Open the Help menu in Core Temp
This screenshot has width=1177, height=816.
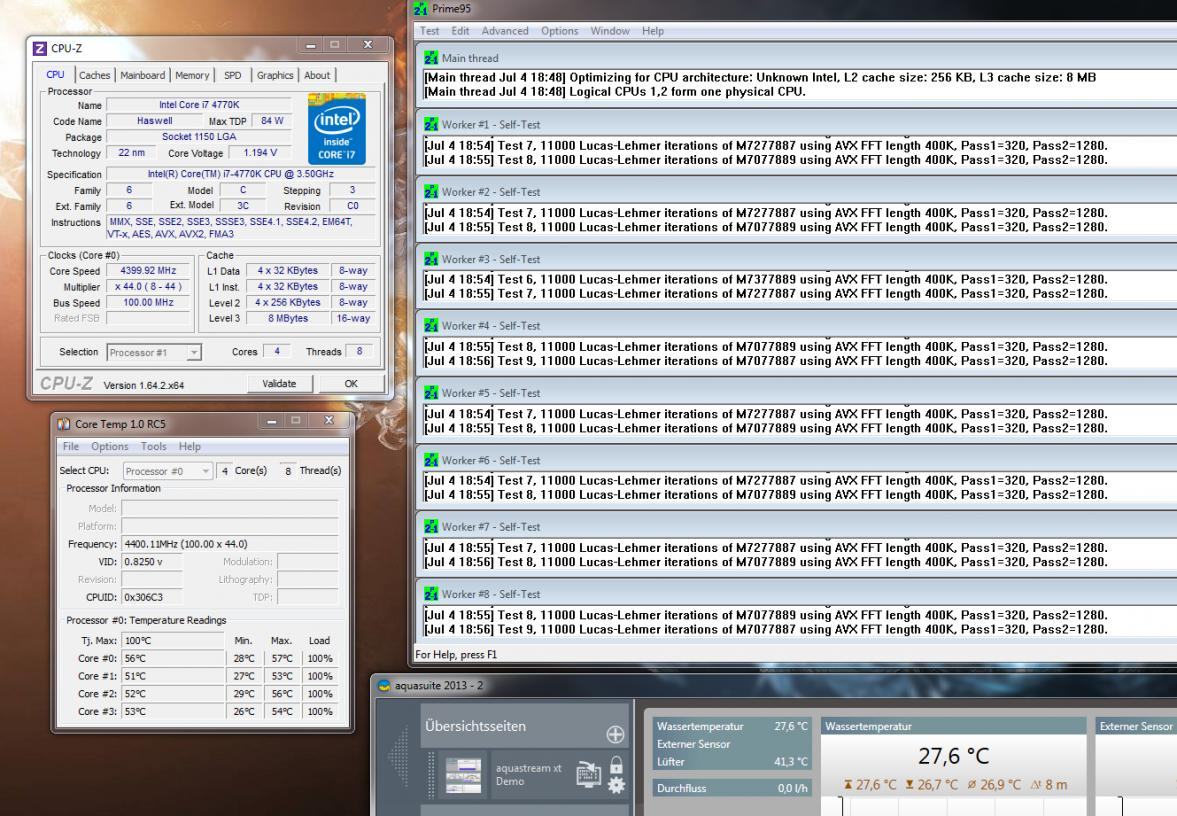click(x=189, y=446)
